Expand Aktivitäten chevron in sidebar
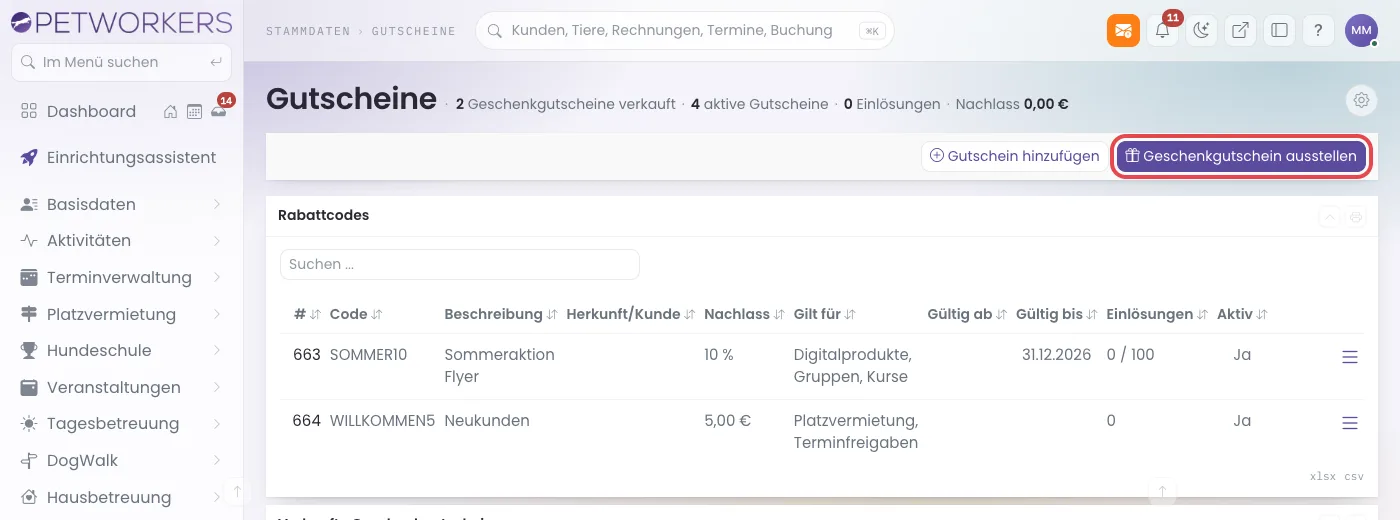 217,241
